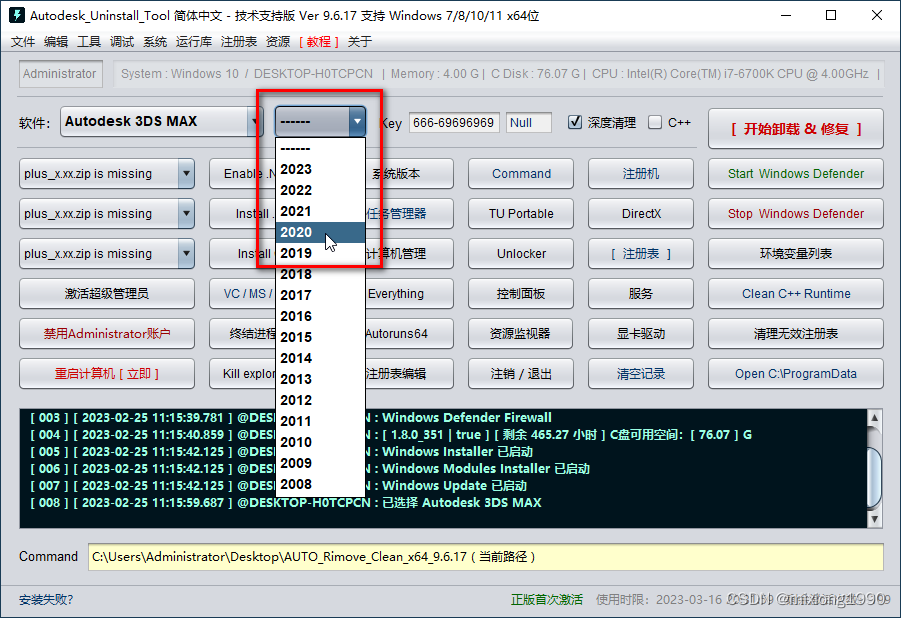
Task: Open the 资源 menu
Action: [278, 42]
